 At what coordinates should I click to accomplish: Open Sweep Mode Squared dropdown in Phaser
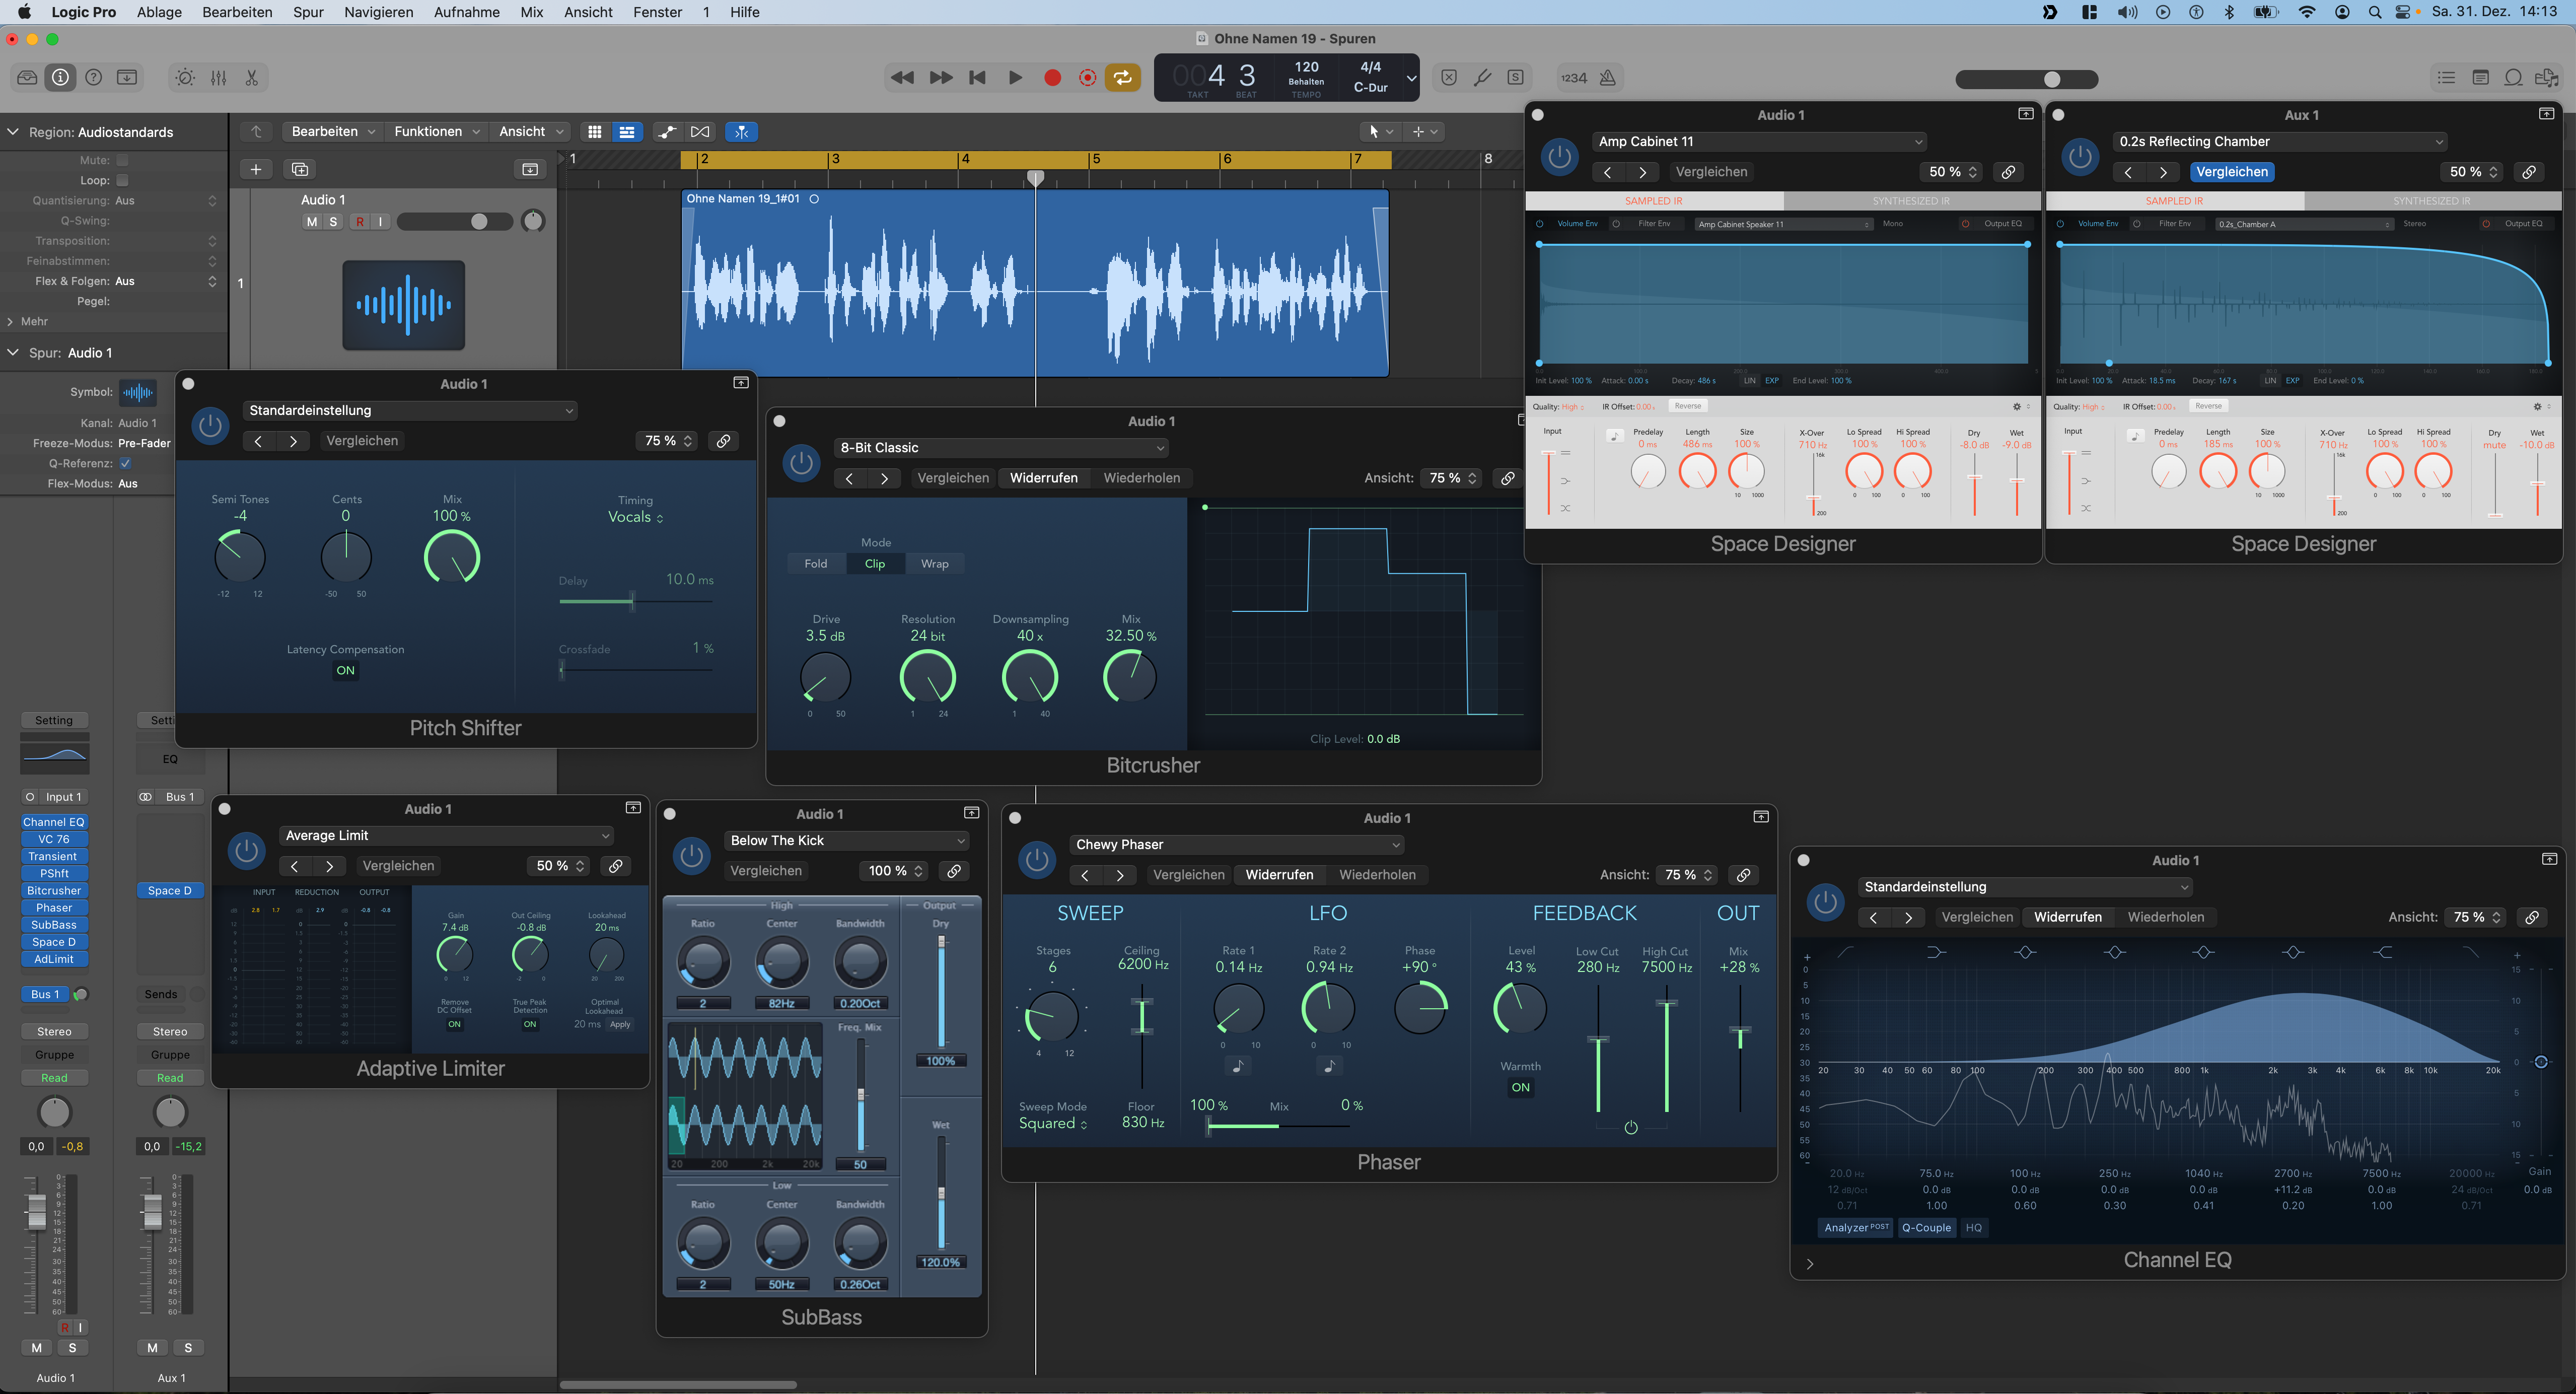1052,1124
